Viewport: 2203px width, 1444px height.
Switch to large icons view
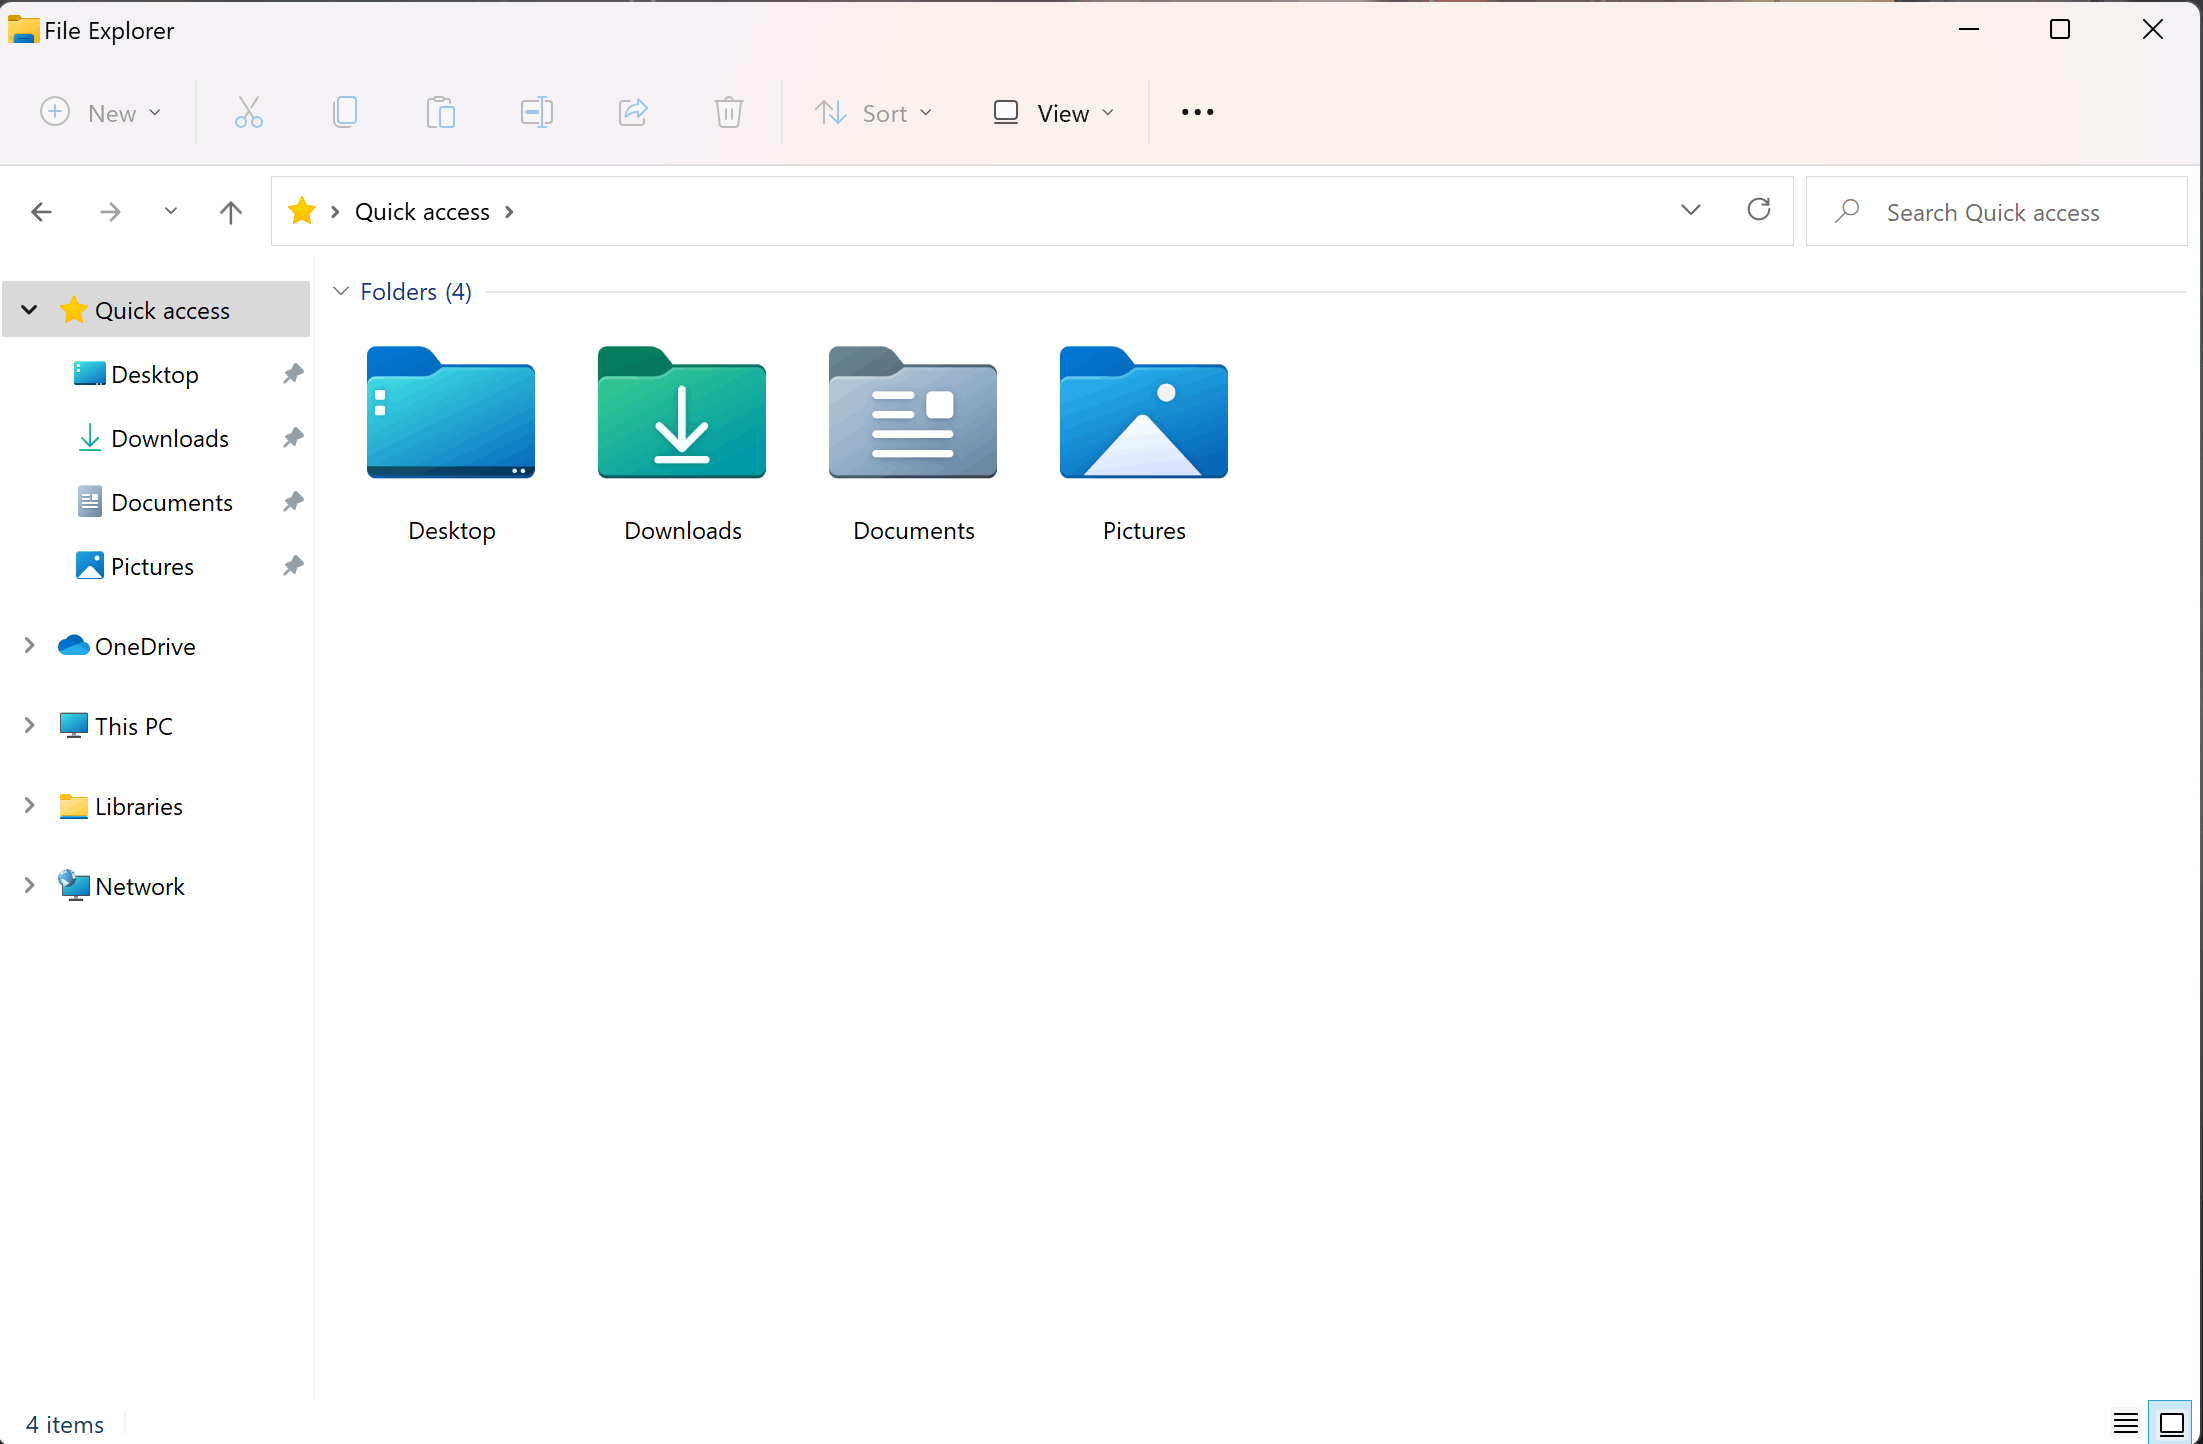point(2171,1423)
